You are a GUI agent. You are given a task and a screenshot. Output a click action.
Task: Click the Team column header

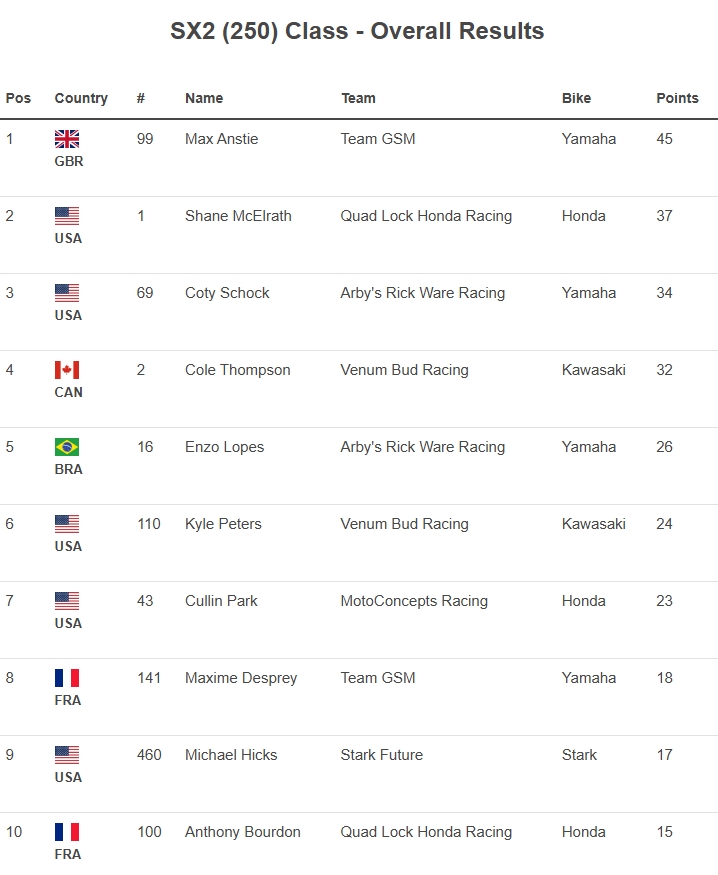click(x=358, y=98)
